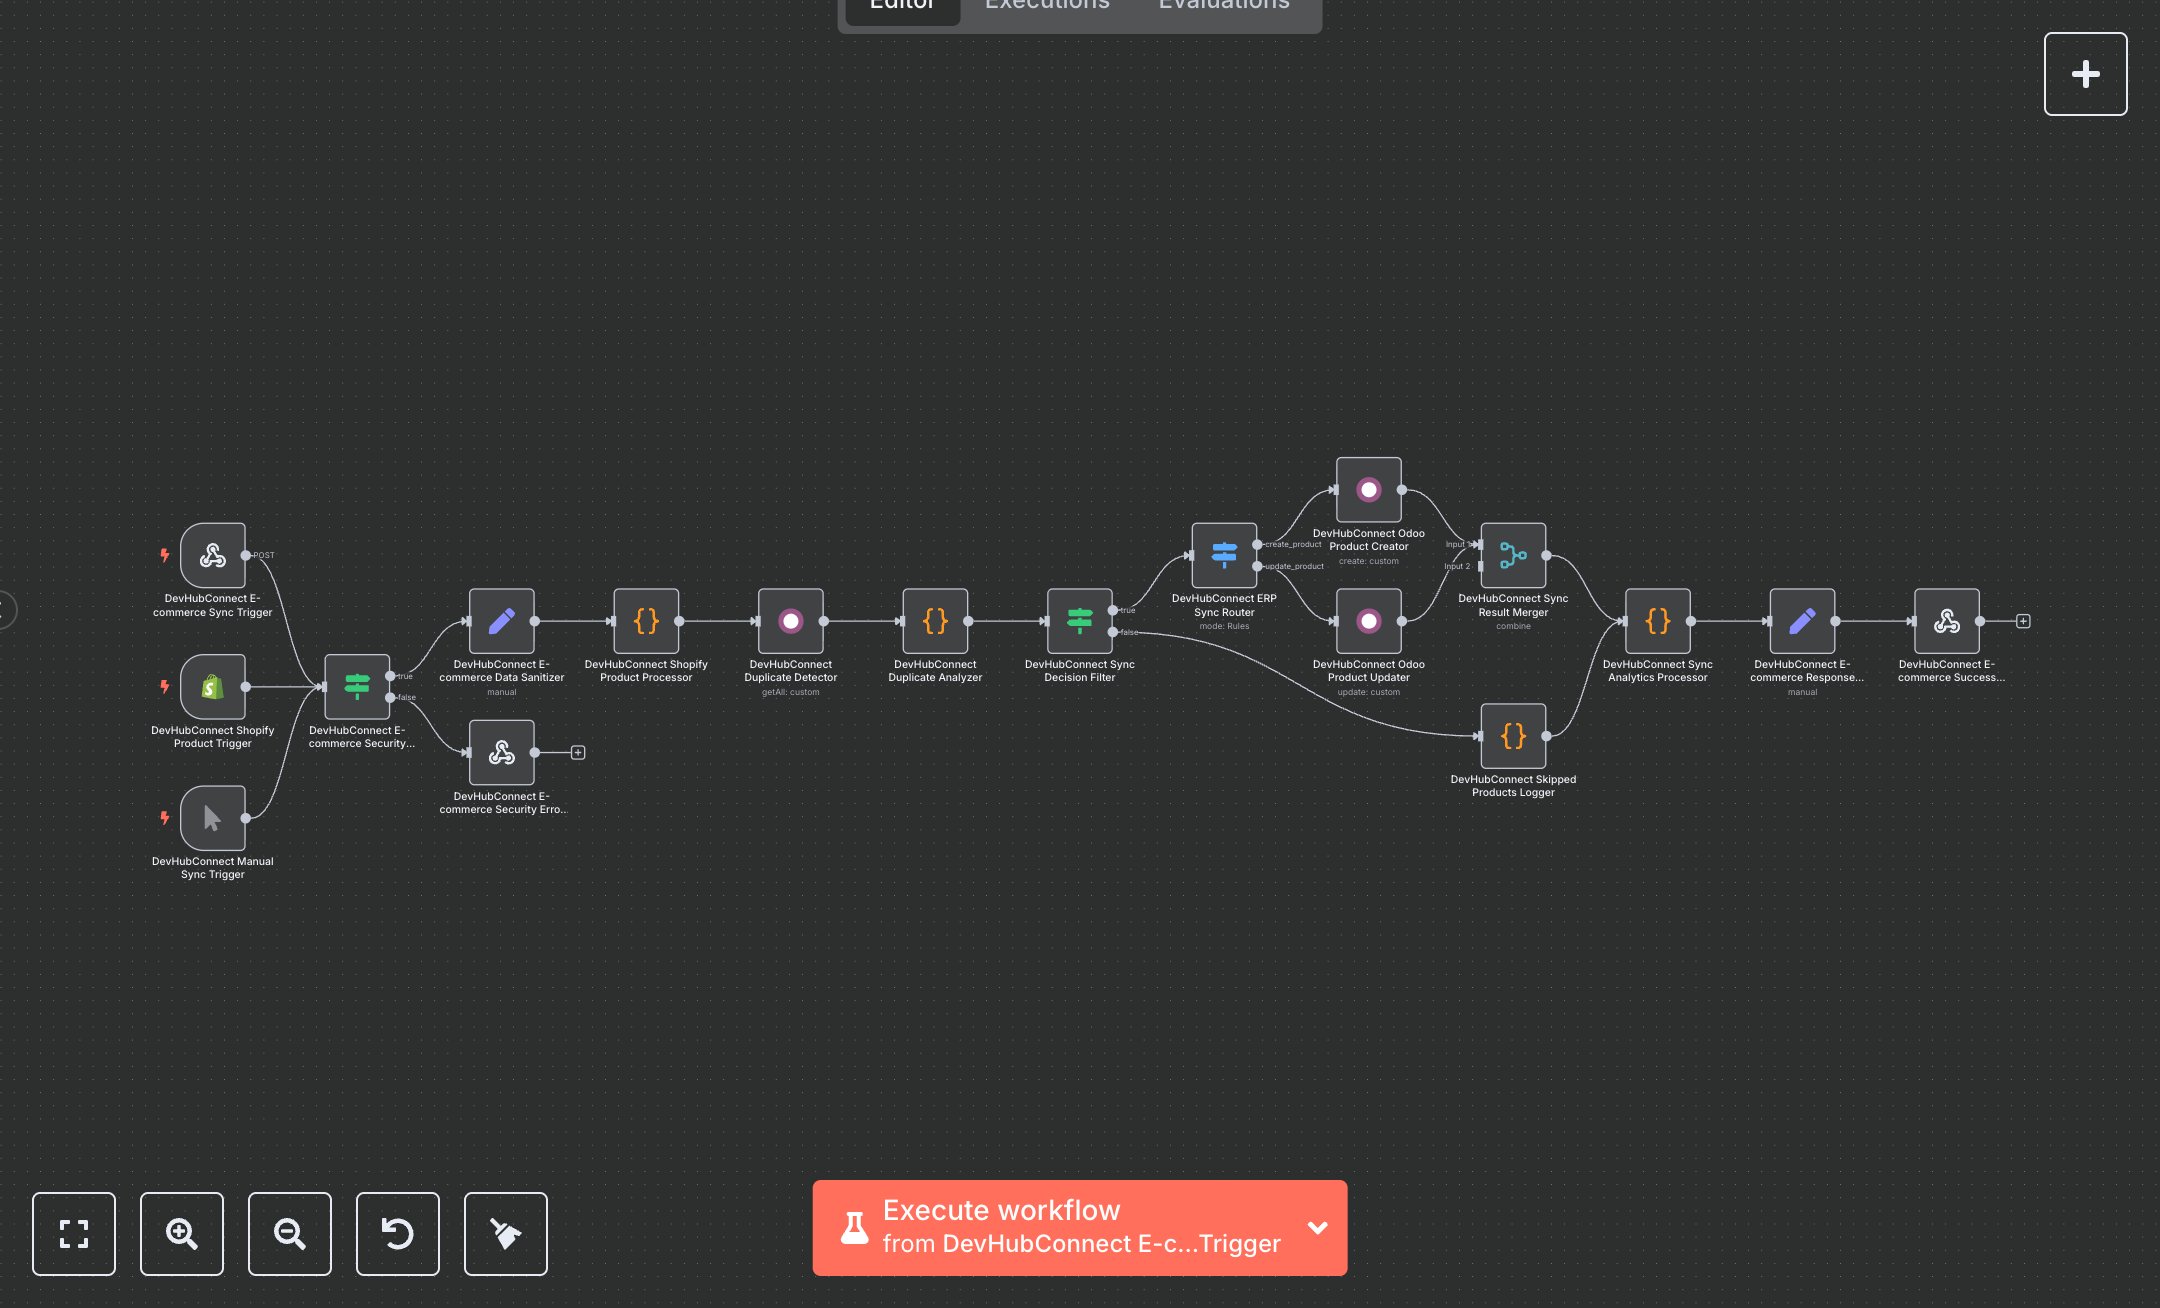Select the DevHubConnect Manual Sync Trigger node
The height and width of the screenshot is (1308, 2160).
213,820
